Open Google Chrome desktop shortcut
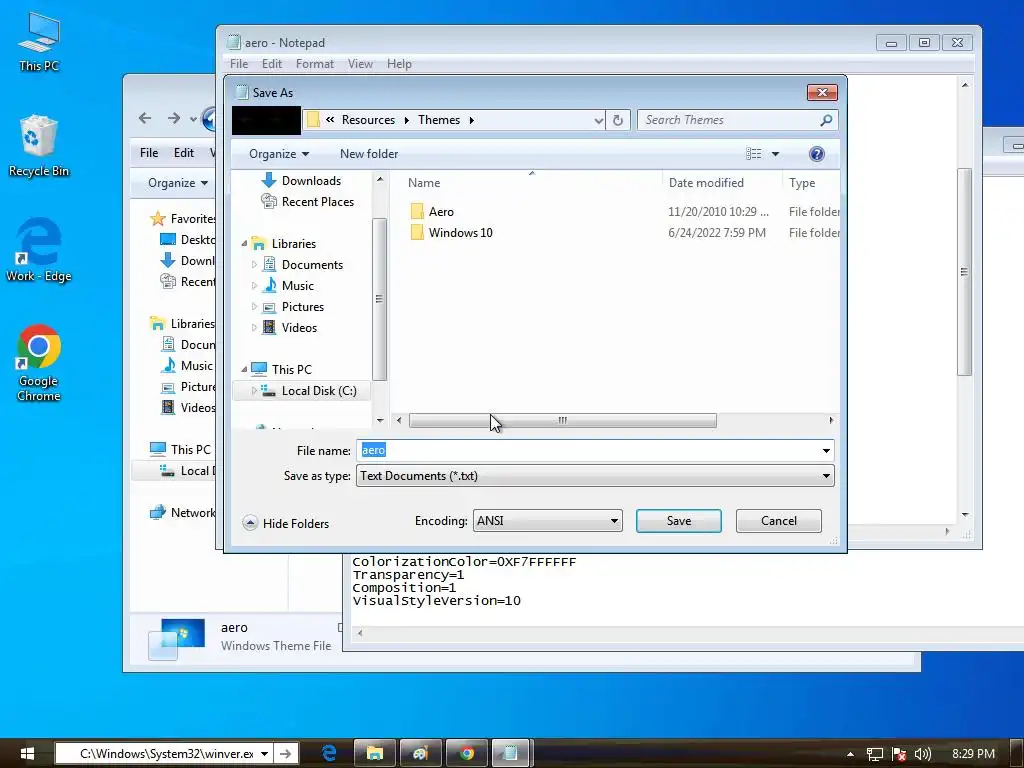The height and width of the screenshot is (768, 1024). (x=39, y=363)
